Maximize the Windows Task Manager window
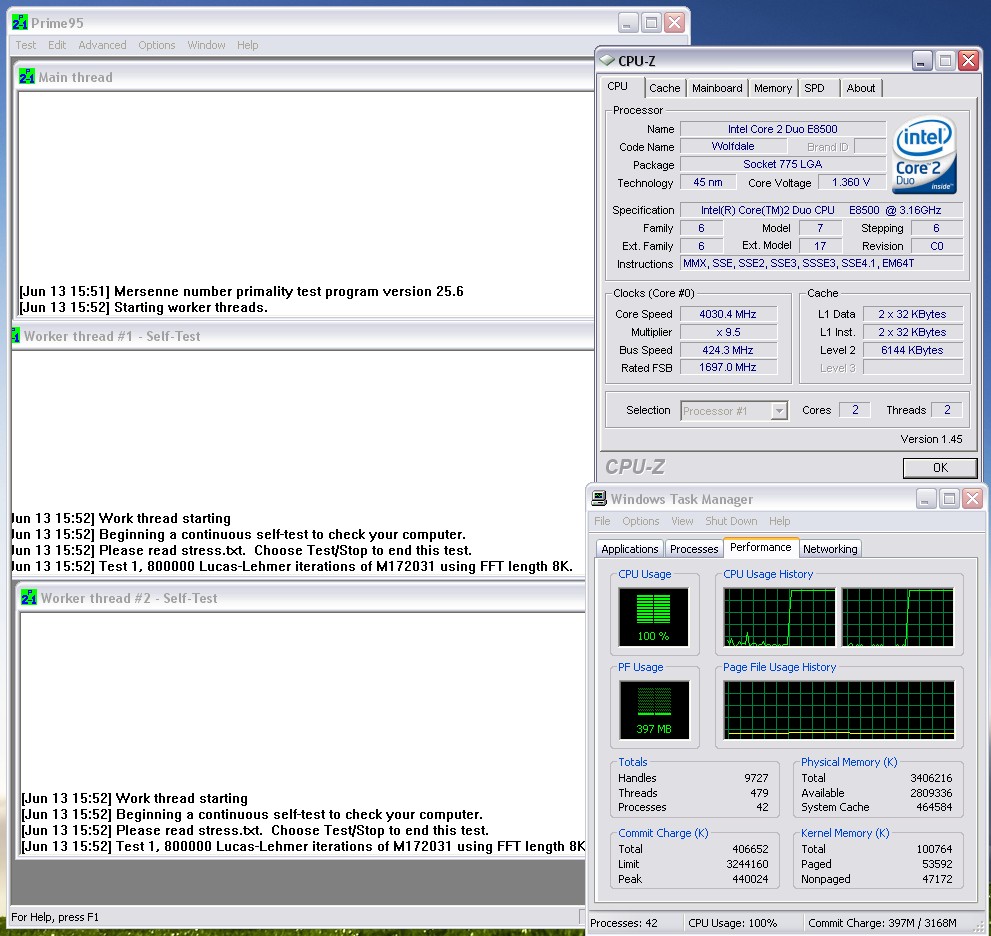This screenshot has width=991, height=936. (x=949, y=499)
